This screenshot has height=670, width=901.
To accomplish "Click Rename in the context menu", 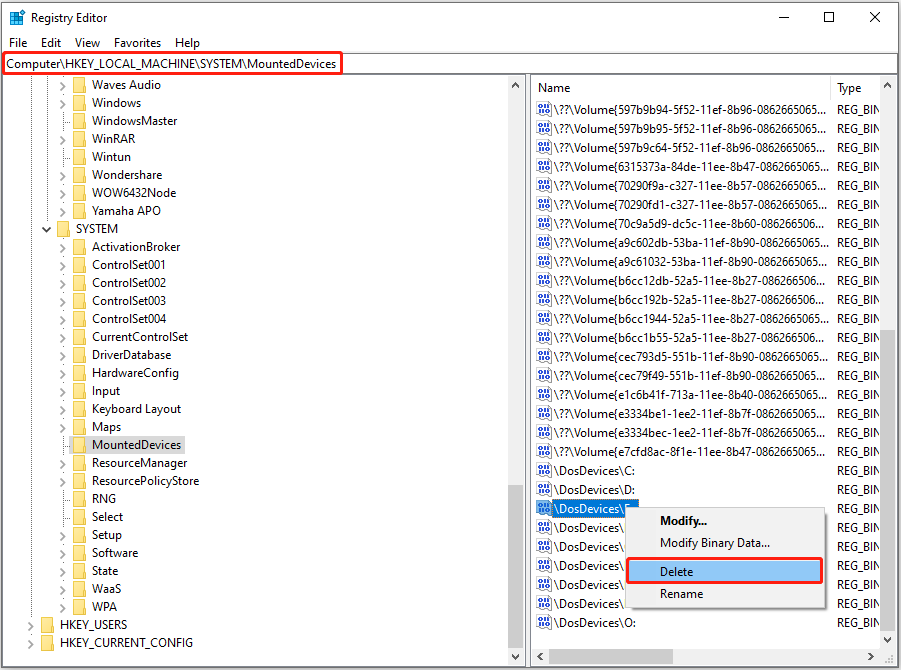I will (x=681, y=594).
